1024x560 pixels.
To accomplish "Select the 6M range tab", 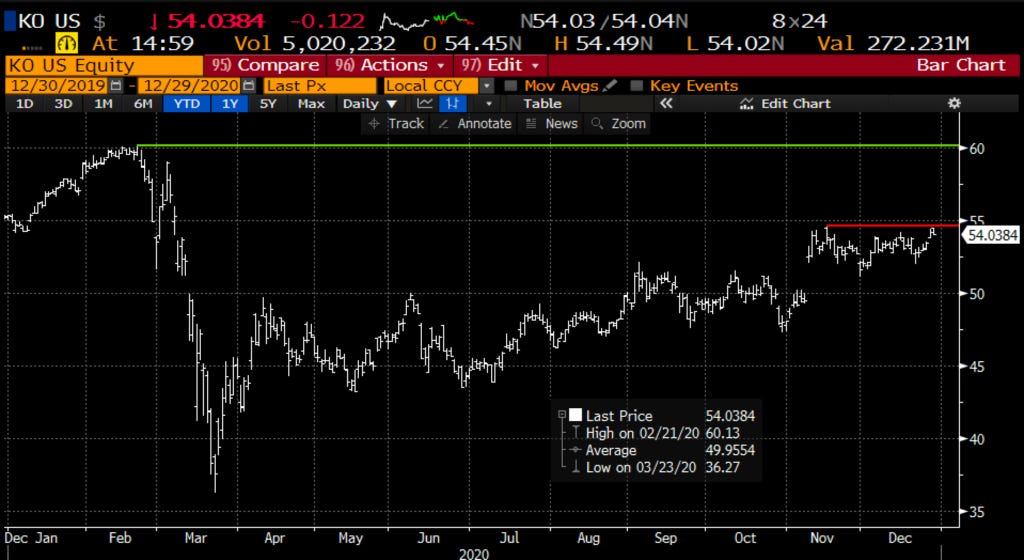I will (142, 103).
